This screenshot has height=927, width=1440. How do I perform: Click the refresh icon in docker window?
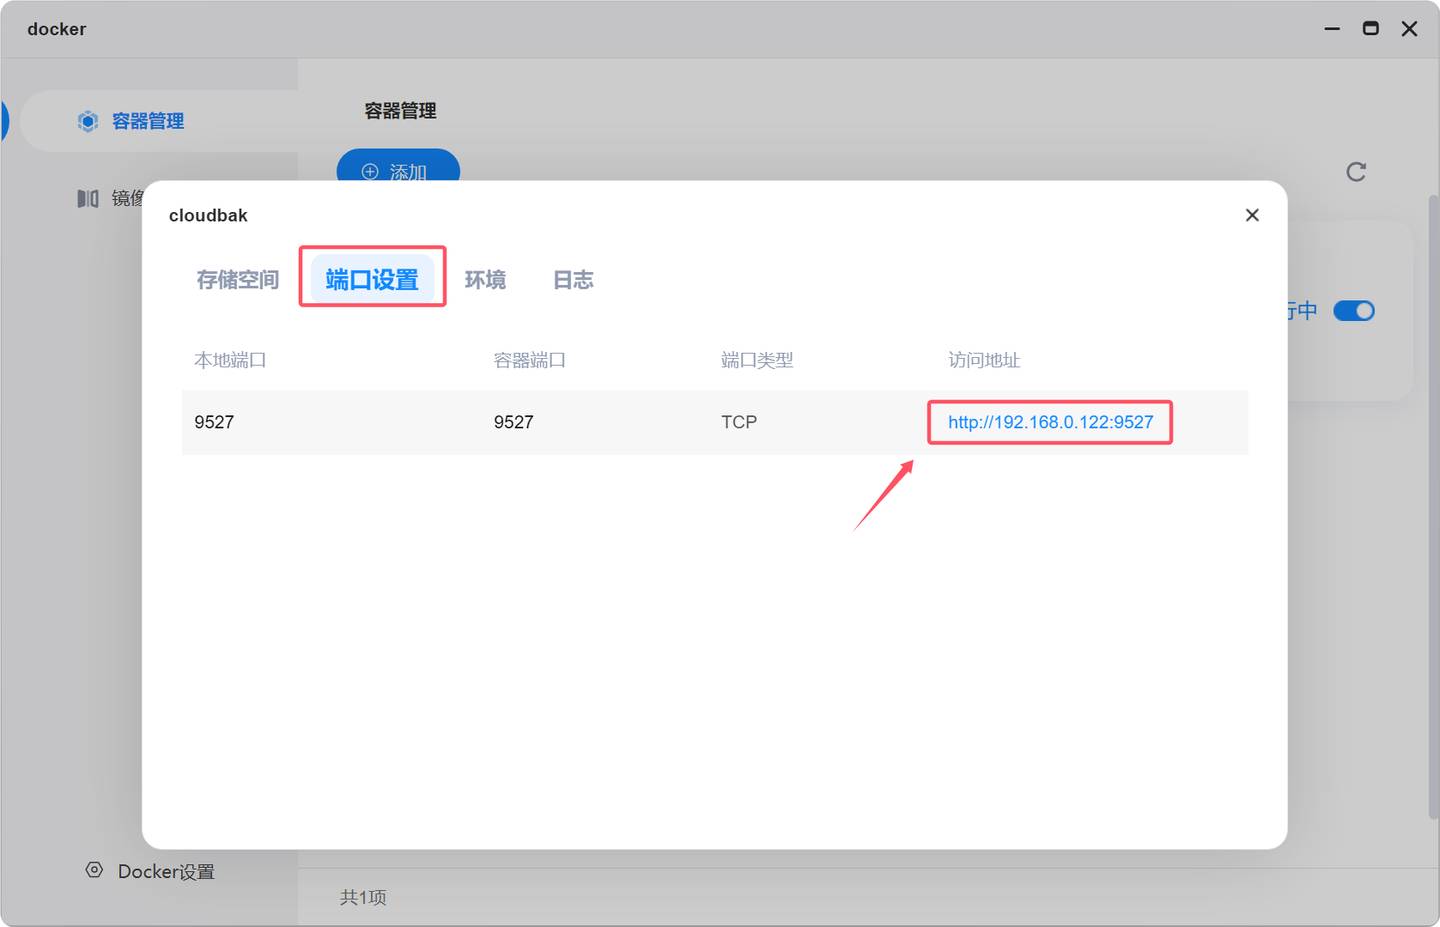click(x=1356, y=172)
